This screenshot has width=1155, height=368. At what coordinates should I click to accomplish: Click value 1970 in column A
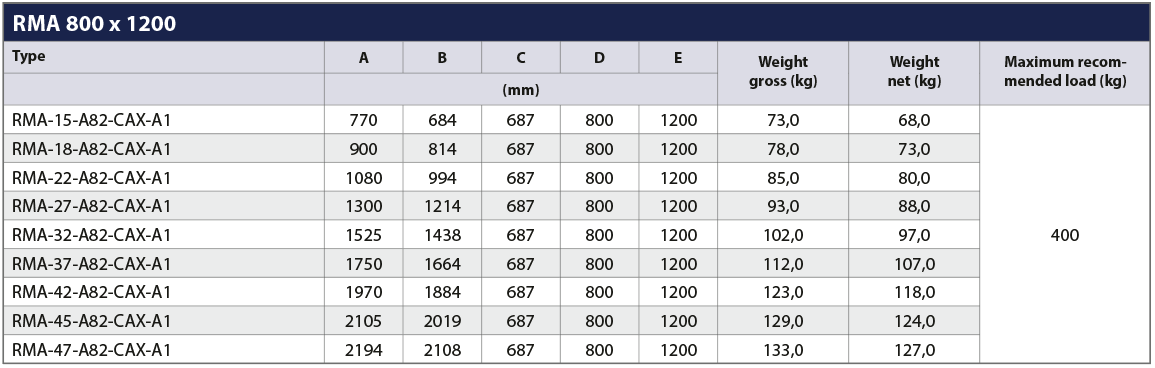click(364, 293)
